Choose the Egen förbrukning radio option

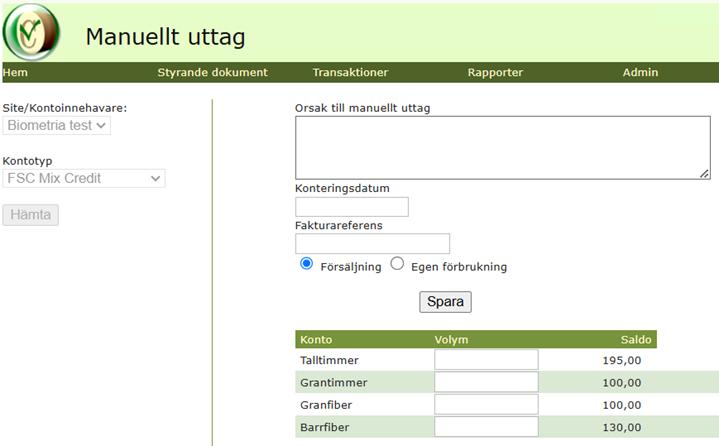(397, 264)
